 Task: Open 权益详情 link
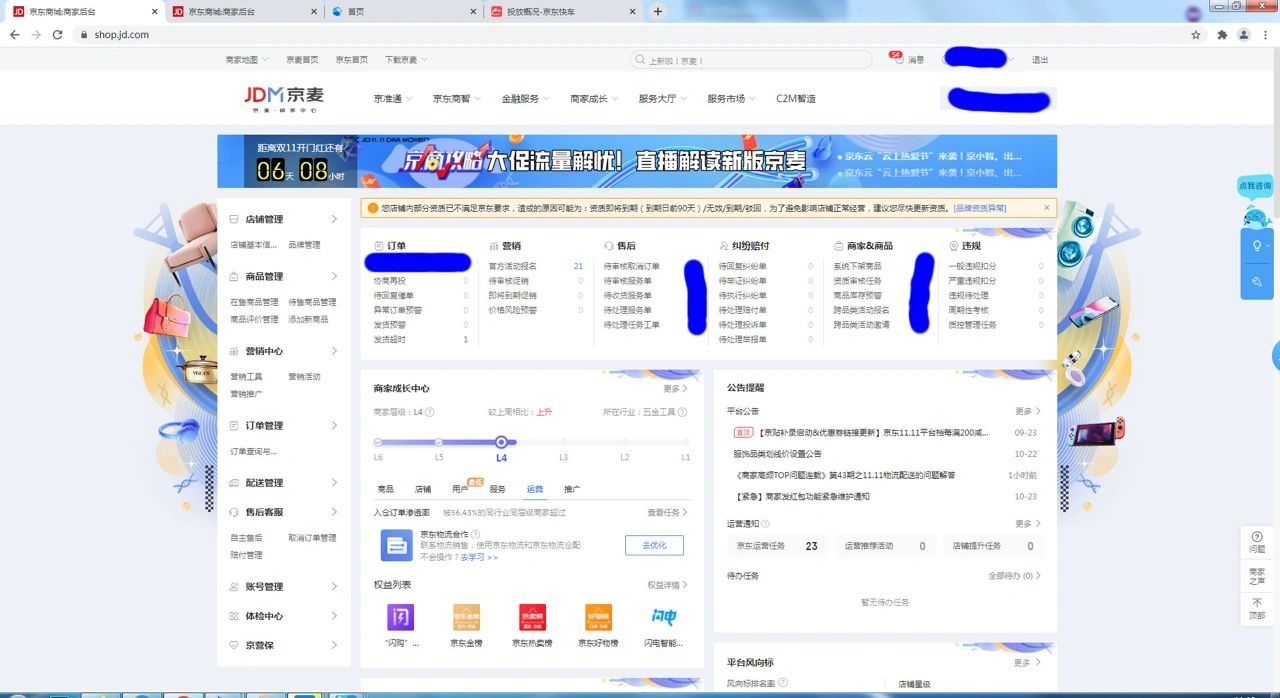pos(668,585)
